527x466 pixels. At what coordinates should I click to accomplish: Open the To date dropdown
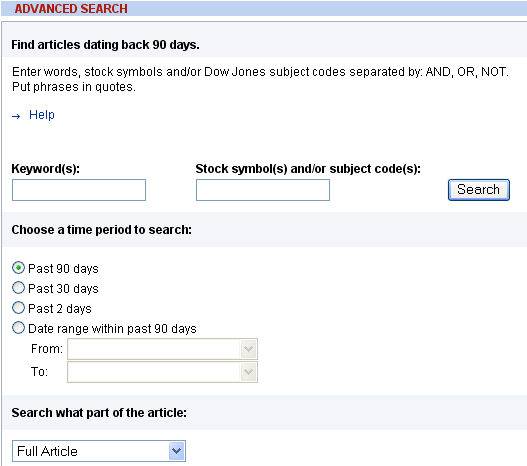pos(162,372)
